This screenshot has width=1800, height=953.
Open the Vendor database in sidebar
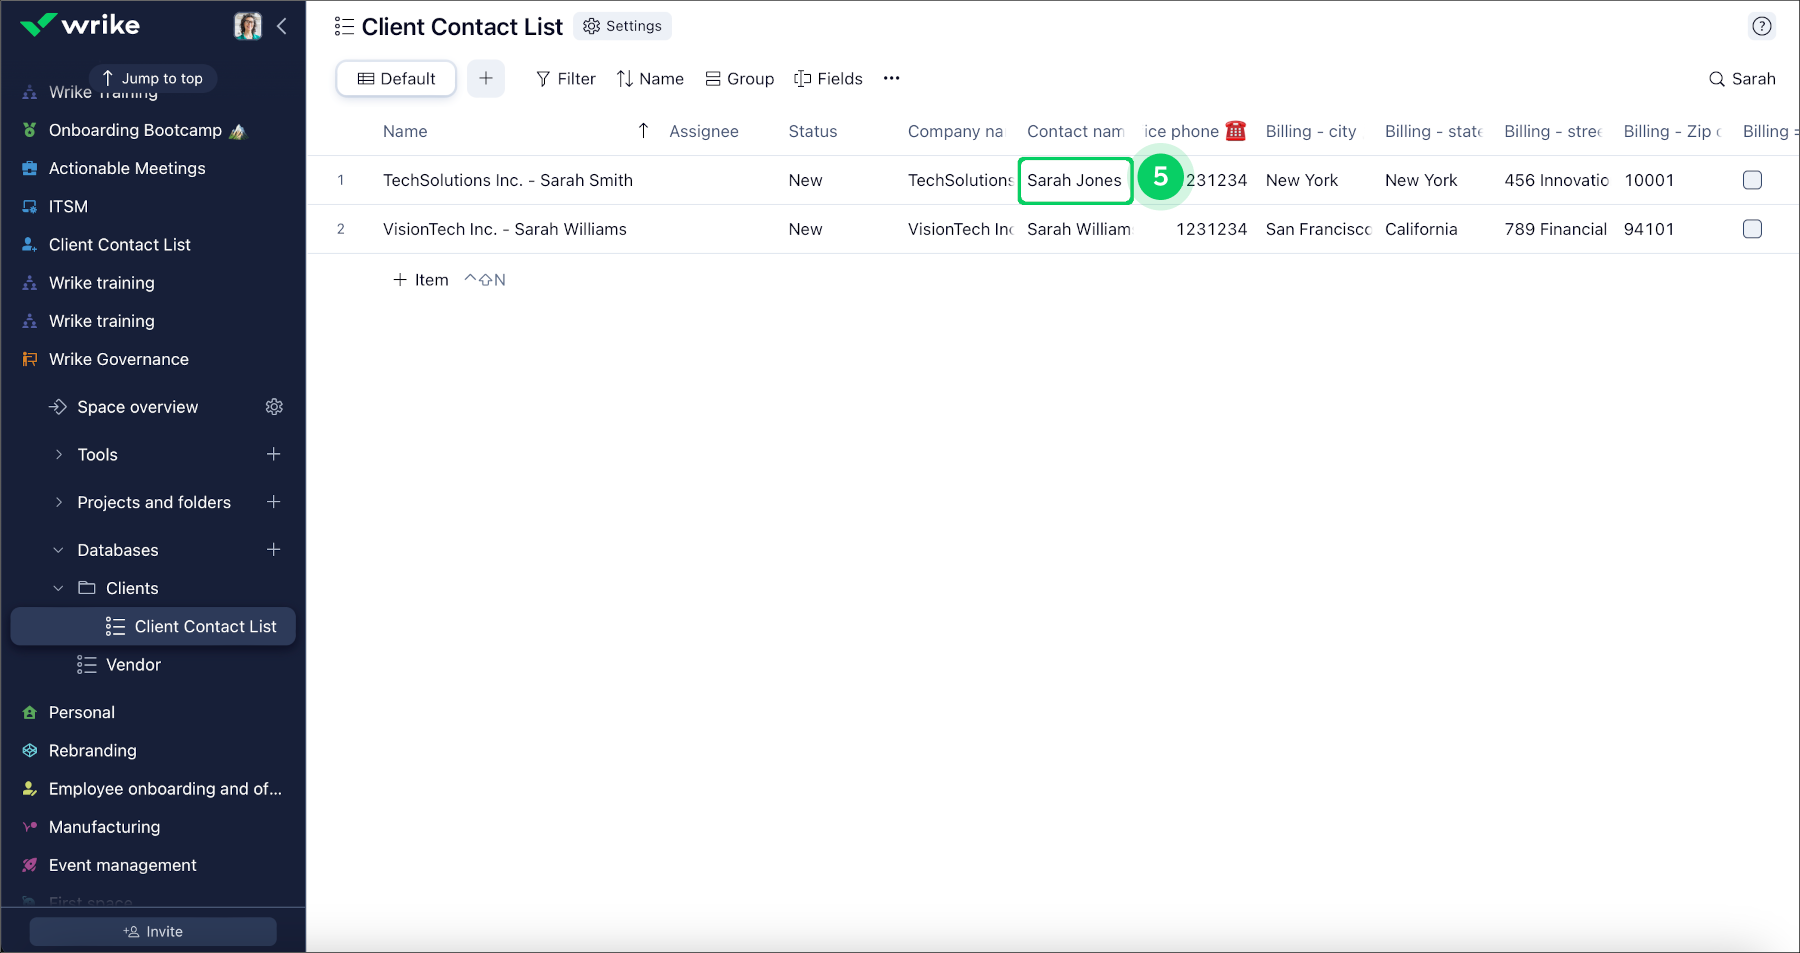tap(133, 664)
